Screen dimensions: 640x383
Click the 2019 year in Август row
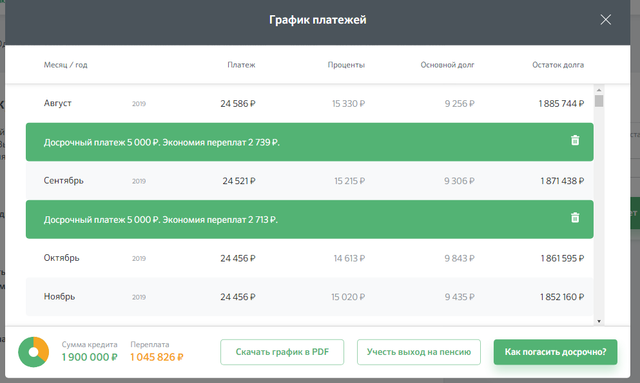click(x=139, y=104)
